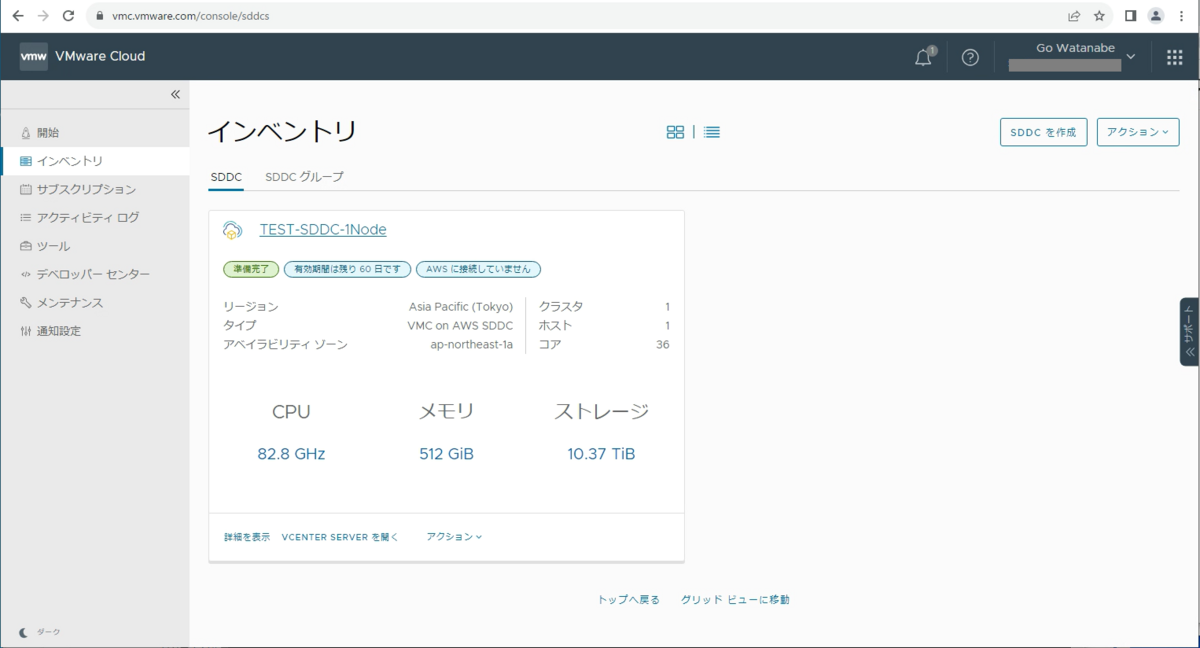Open TEST-SDDC-1Node details link
The image size is (1200, 648).
[x=322, y=229]
